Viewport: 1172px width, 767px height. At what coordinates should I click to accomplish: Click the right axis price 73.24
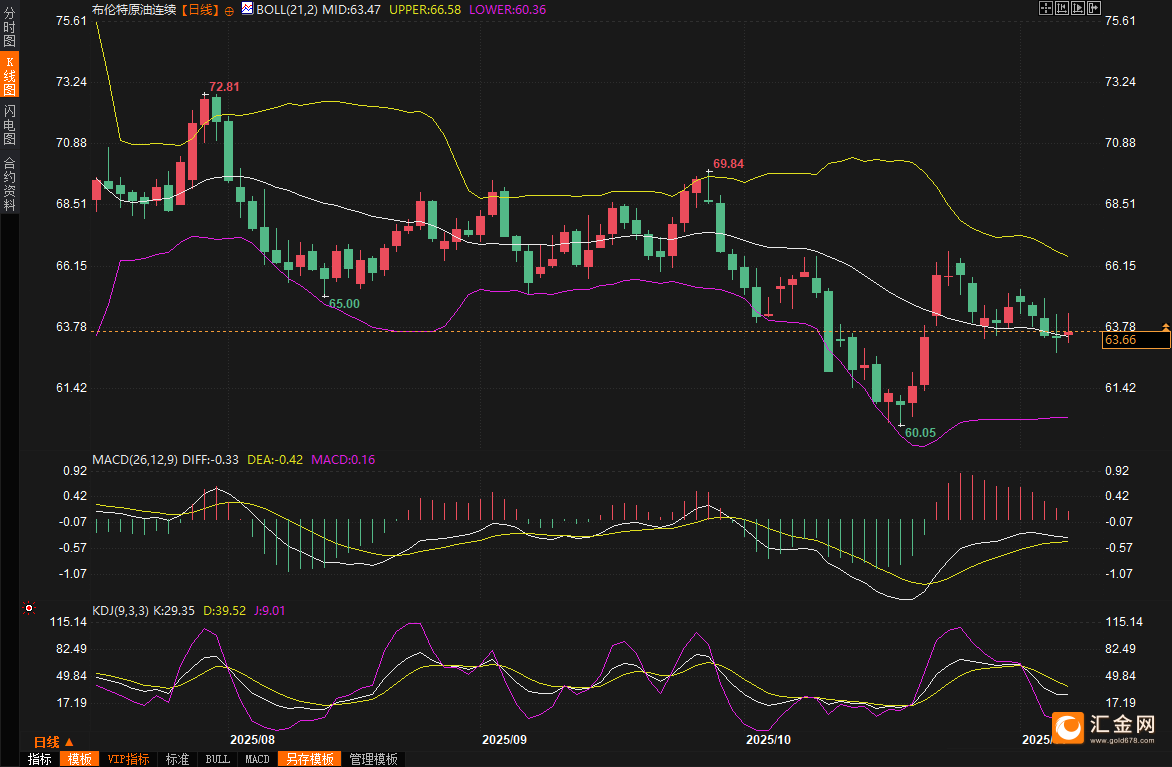click(x=1120, y=81)
